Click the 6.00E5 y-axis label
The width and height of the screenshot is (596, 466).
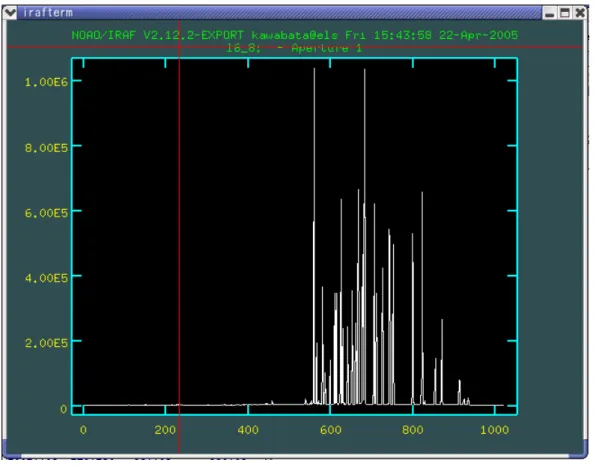click(x=46, y=212)
